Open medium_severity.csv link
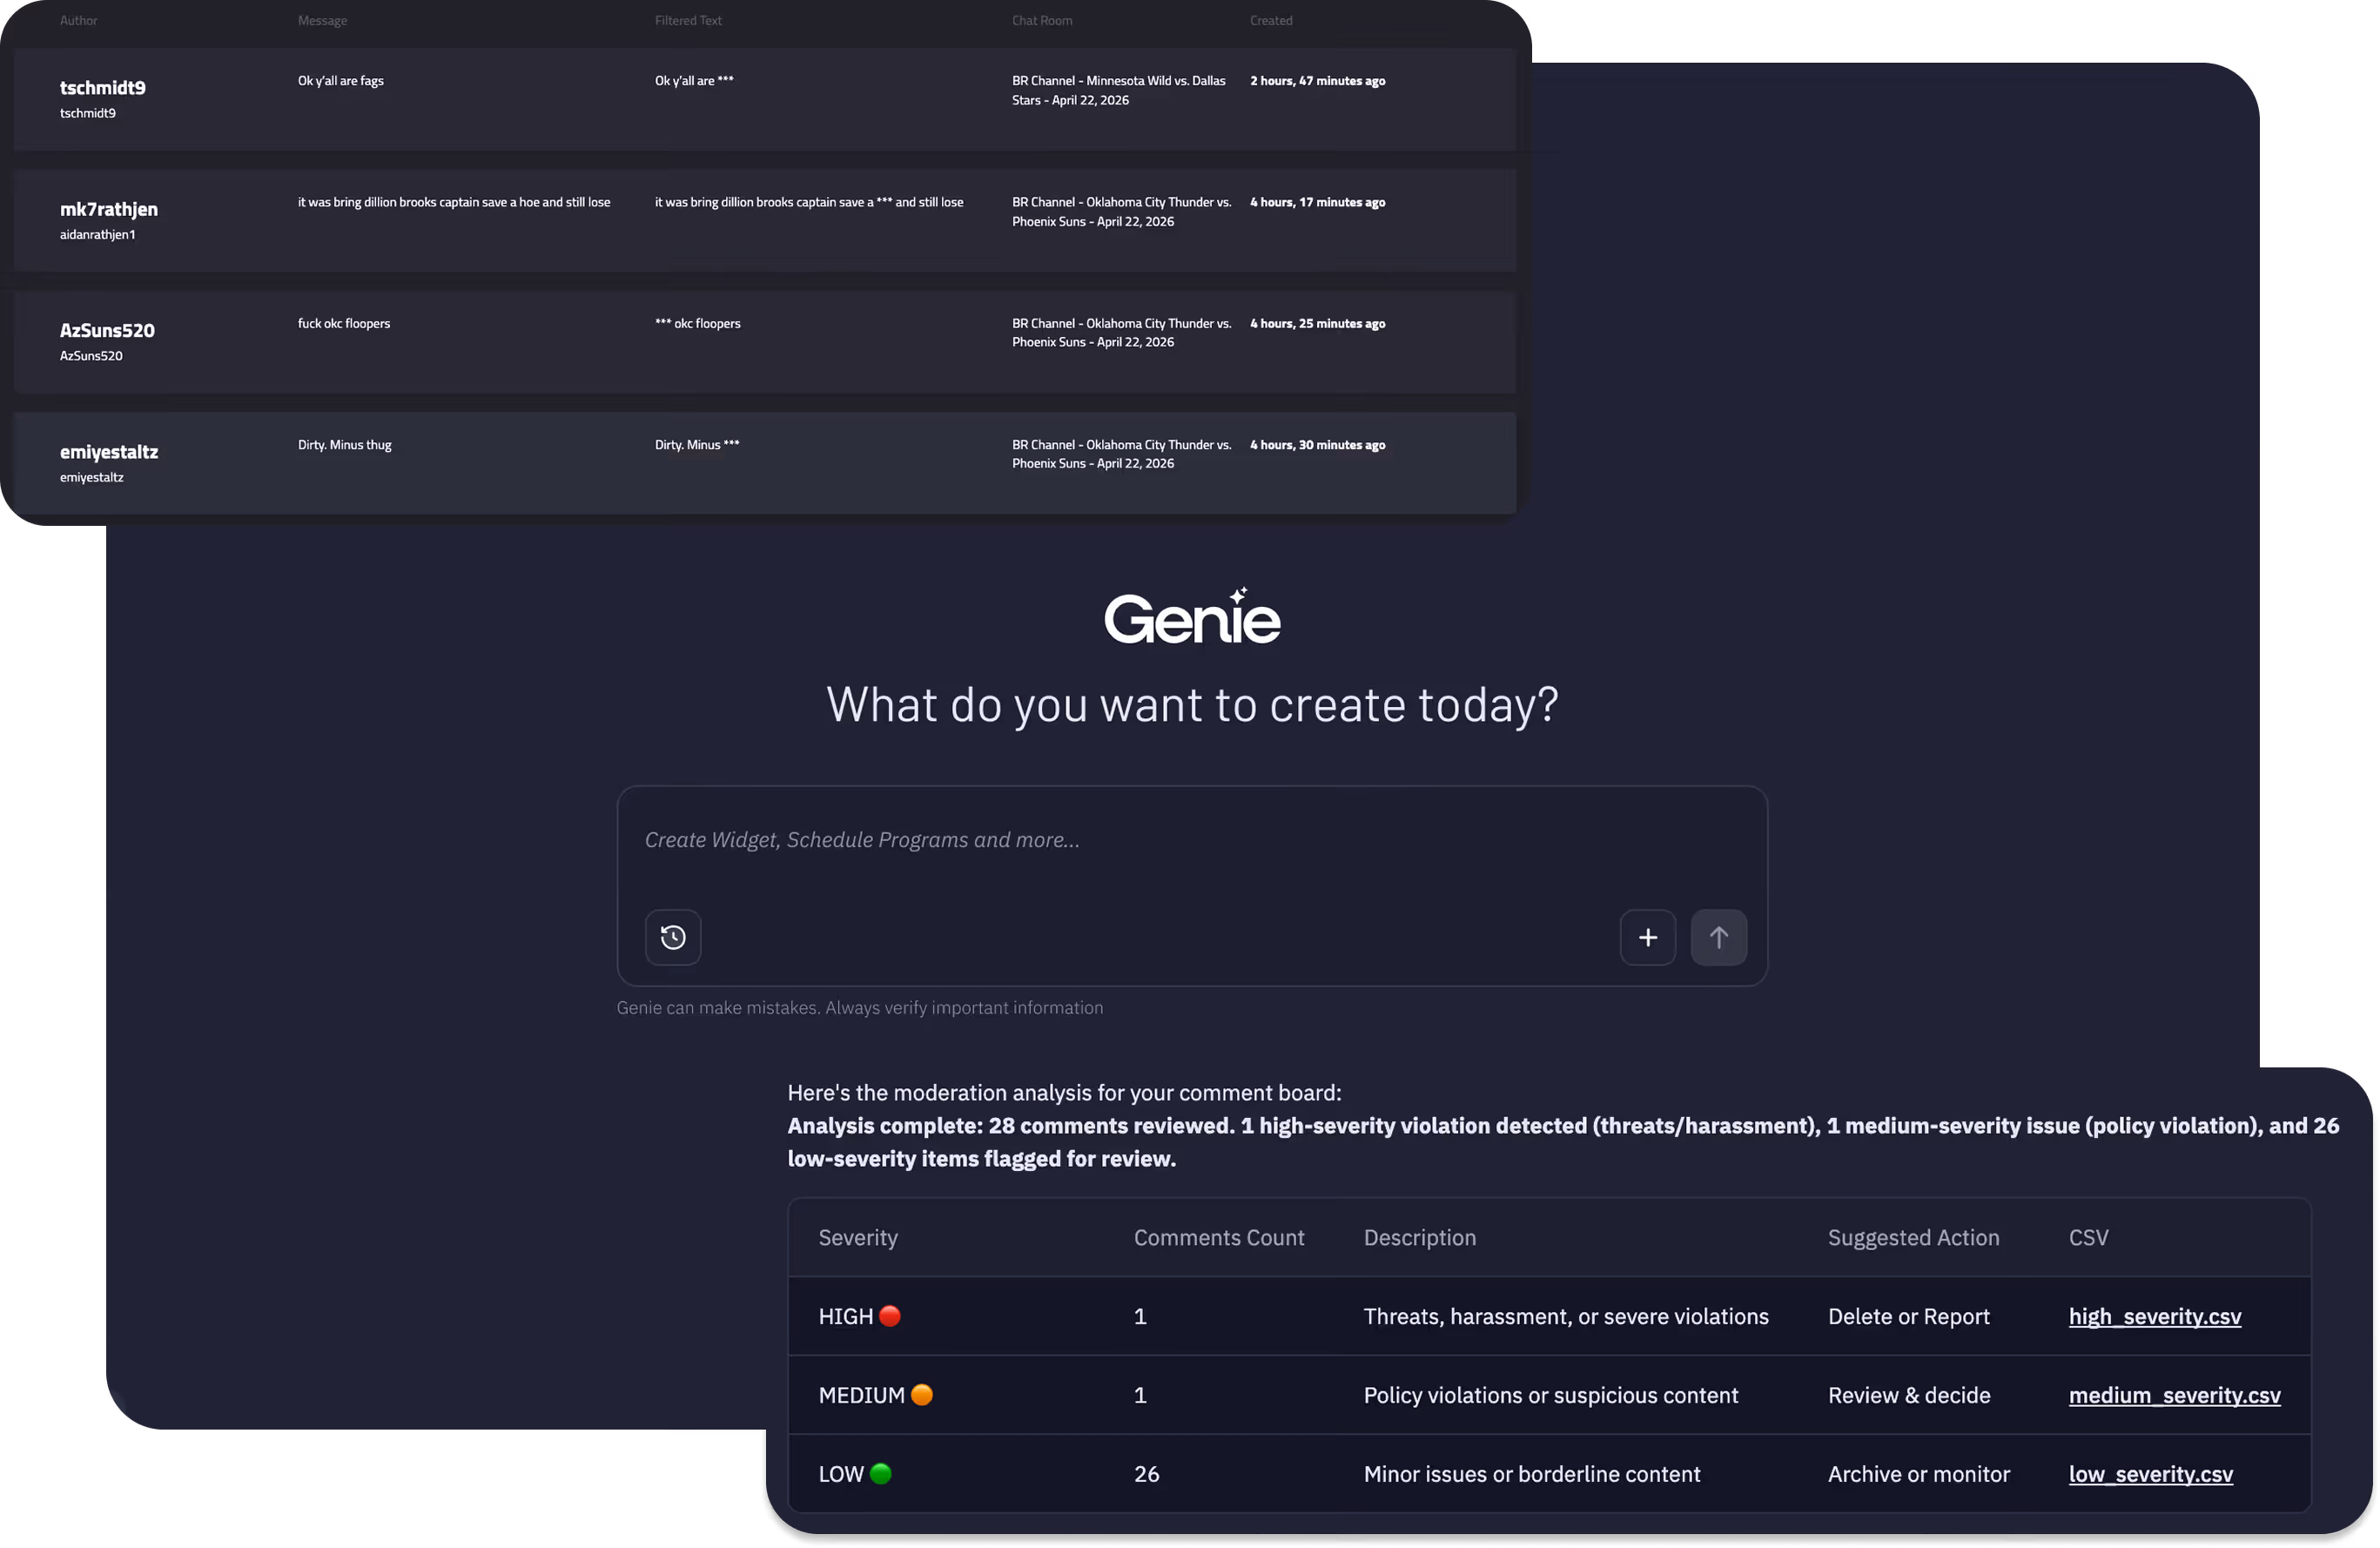This screenshot has height=1548, width=2380. (x=2174, y=1395)
